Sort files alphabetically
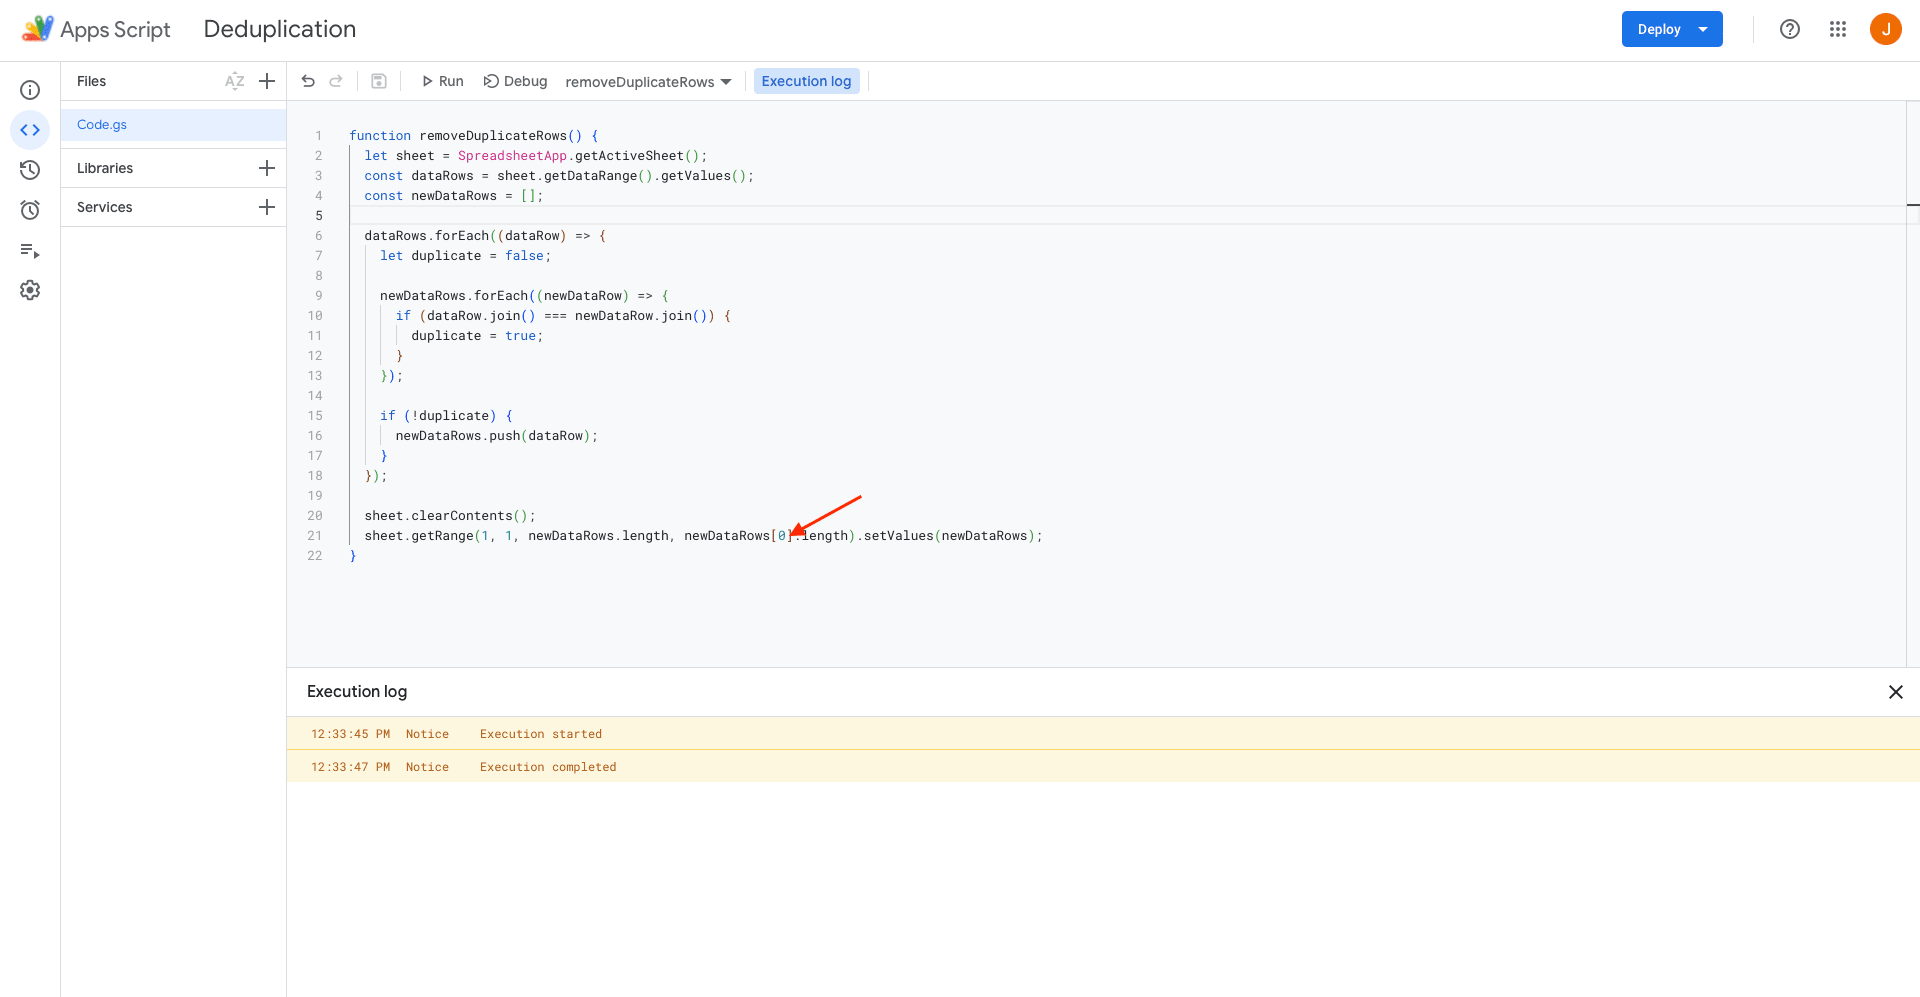 [x=235, y=81]
